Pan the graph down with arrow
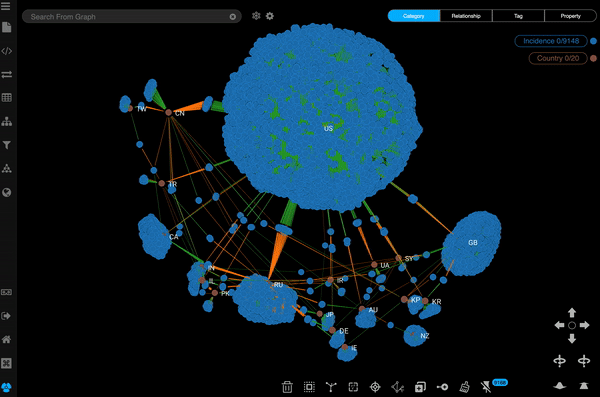600x397 pixels. coord(572,338)
